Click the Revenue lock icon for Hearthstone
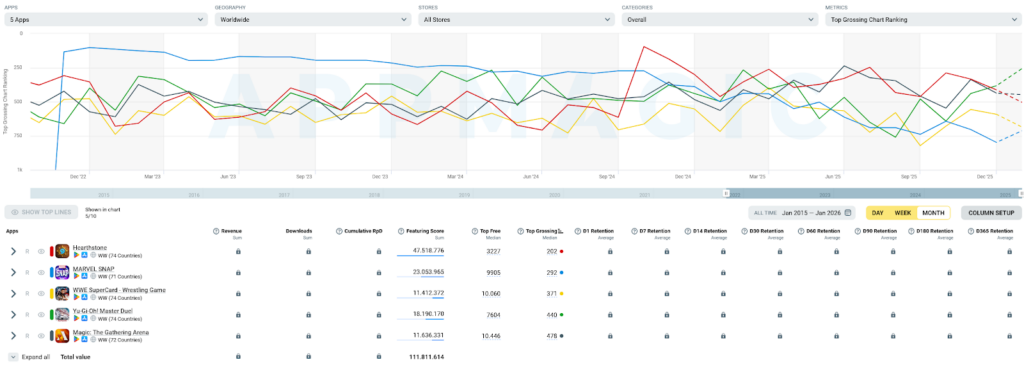1024x374 pixels. (238, 251)
